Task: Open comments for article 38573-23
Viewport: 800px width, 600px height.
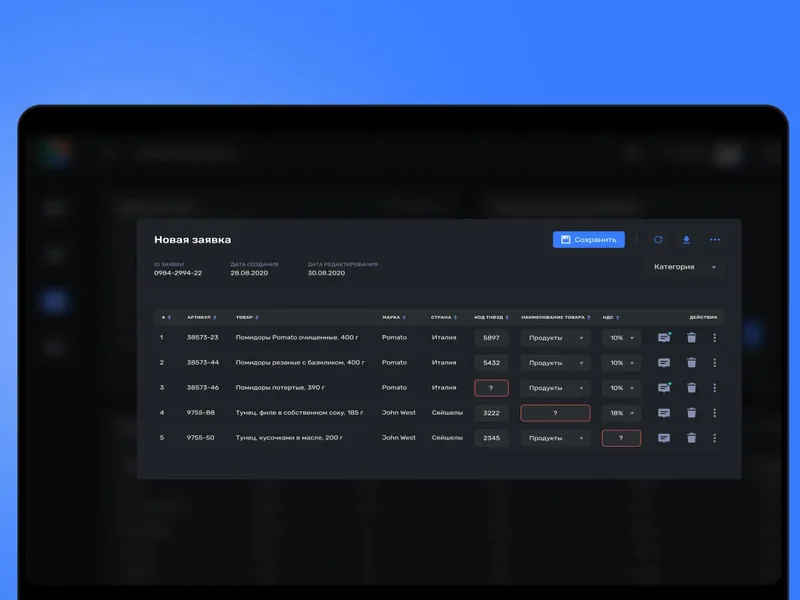Action: 664,338
